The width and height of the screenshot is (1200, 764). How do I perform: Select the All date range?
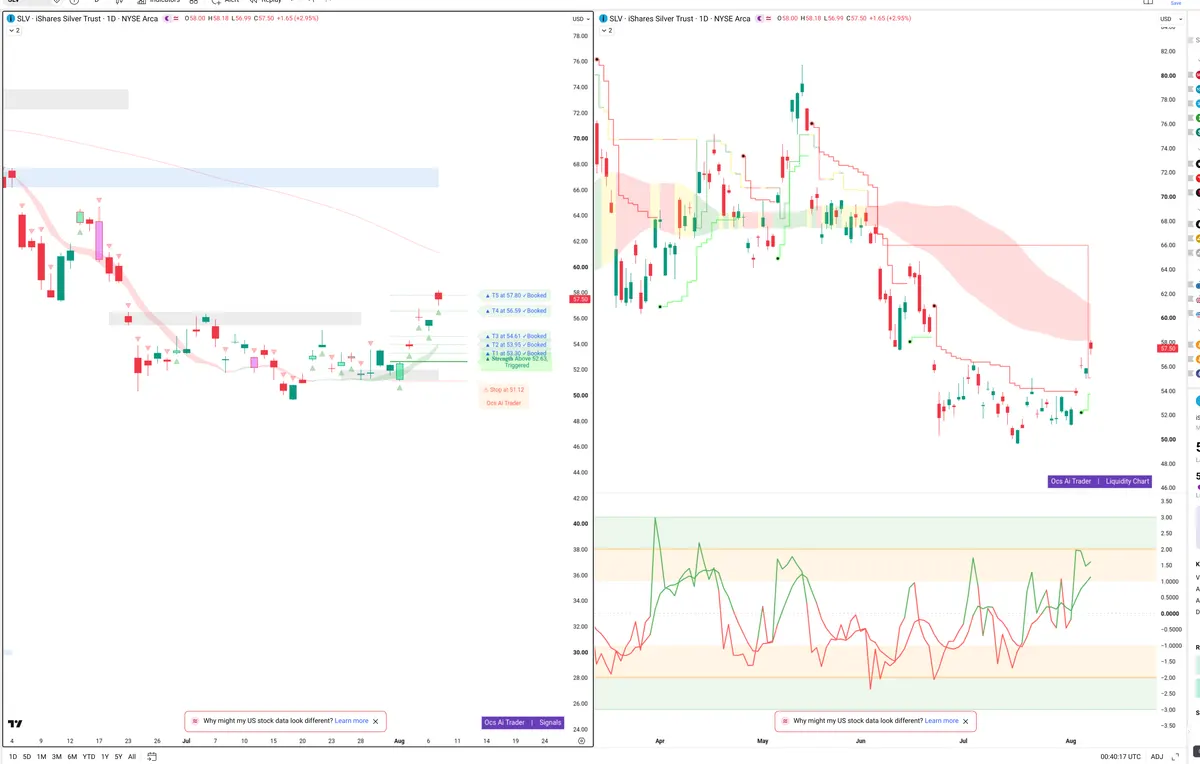click(132, 757)
